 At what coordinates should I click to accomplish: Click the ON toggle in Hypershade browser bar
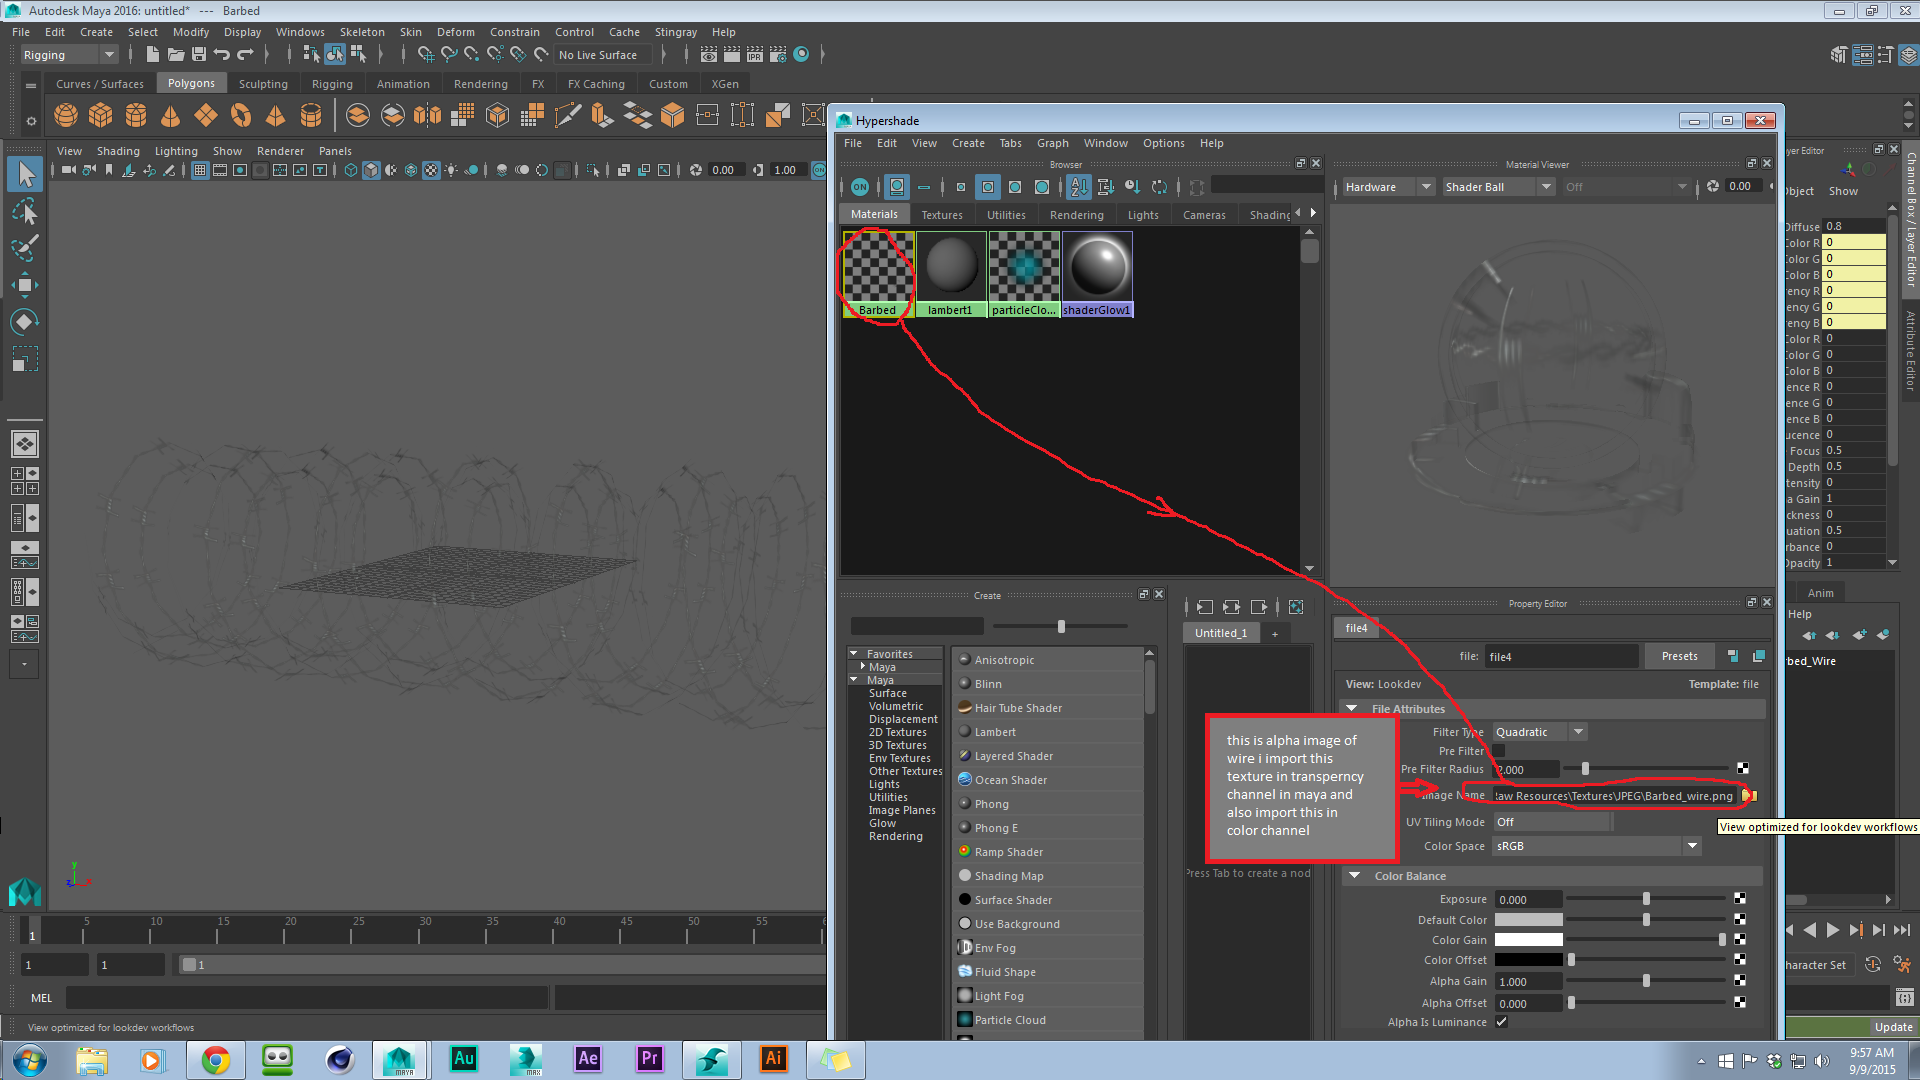tap(859, 186)
